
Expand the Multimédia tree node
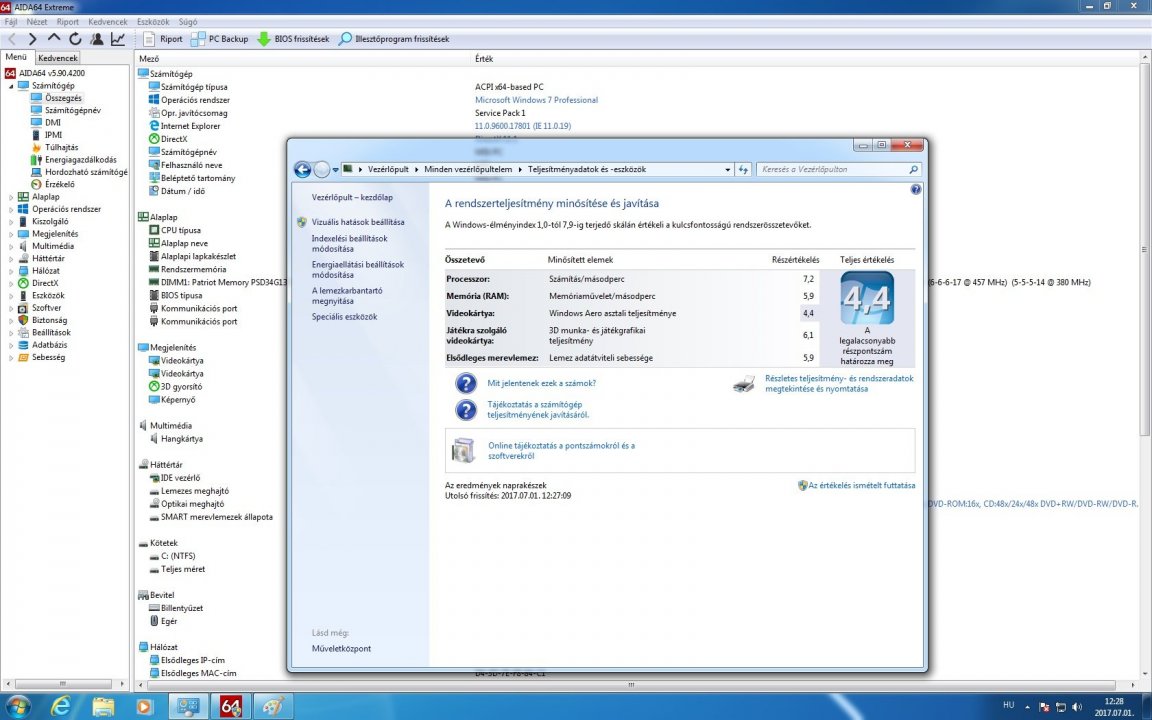pyautogui.click(x=11, y=246)
